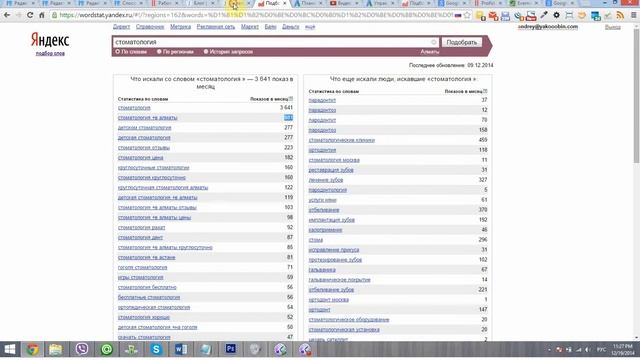Open the Алматы region selector

tap(429, 52)
